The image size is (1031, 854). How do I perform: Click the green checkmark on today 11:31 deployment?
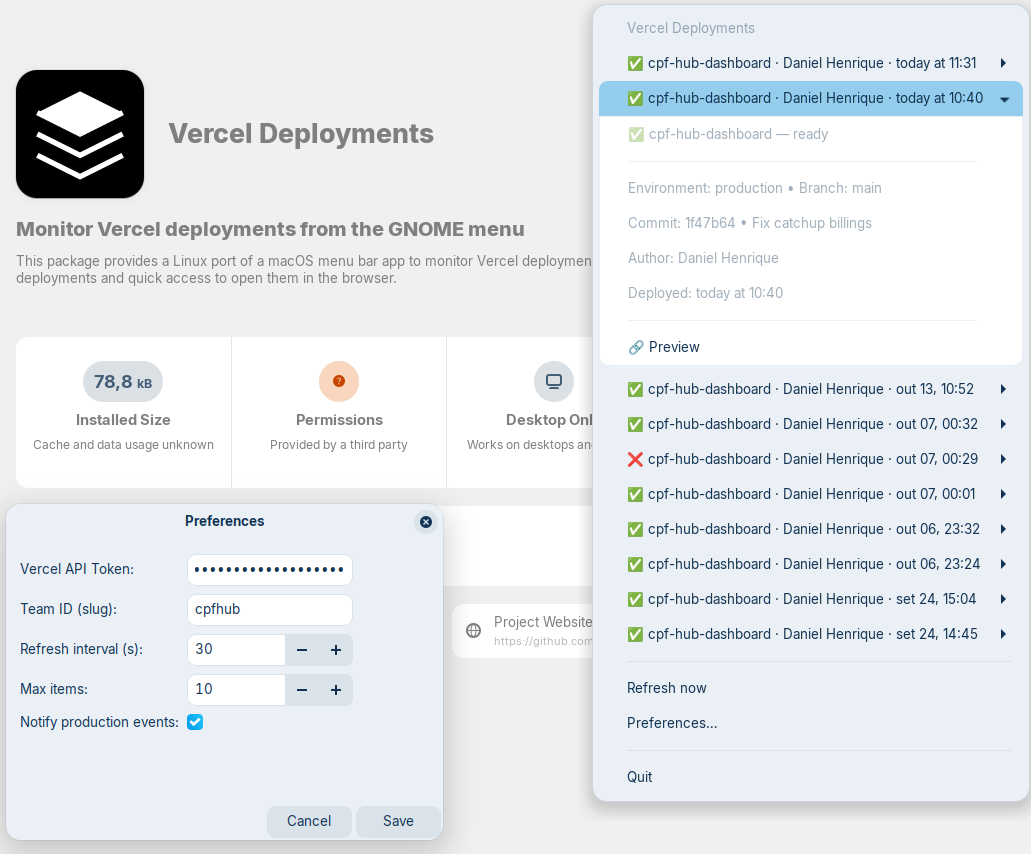coord(635,62)
